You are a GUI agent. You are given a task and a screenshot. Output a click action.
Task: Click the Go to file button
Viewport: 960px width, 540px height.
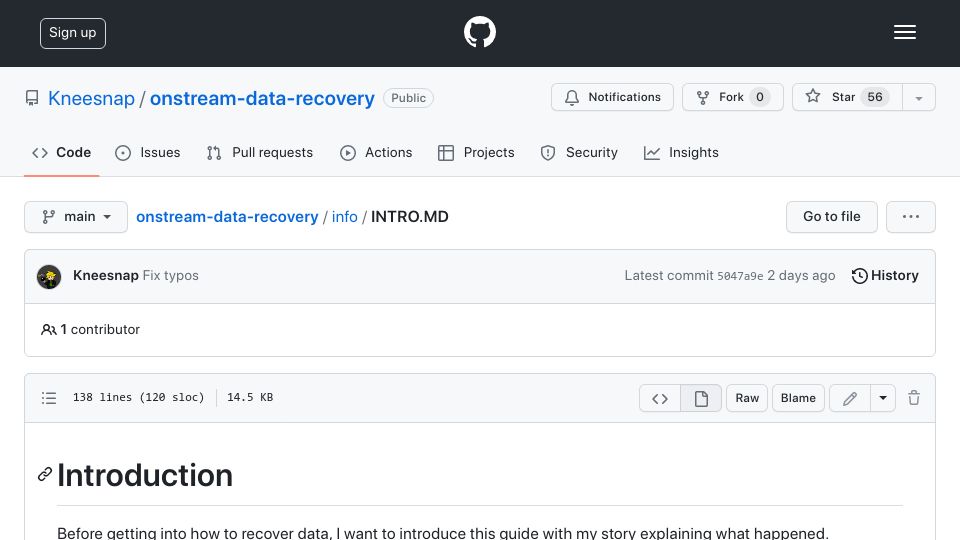point(831,217)
